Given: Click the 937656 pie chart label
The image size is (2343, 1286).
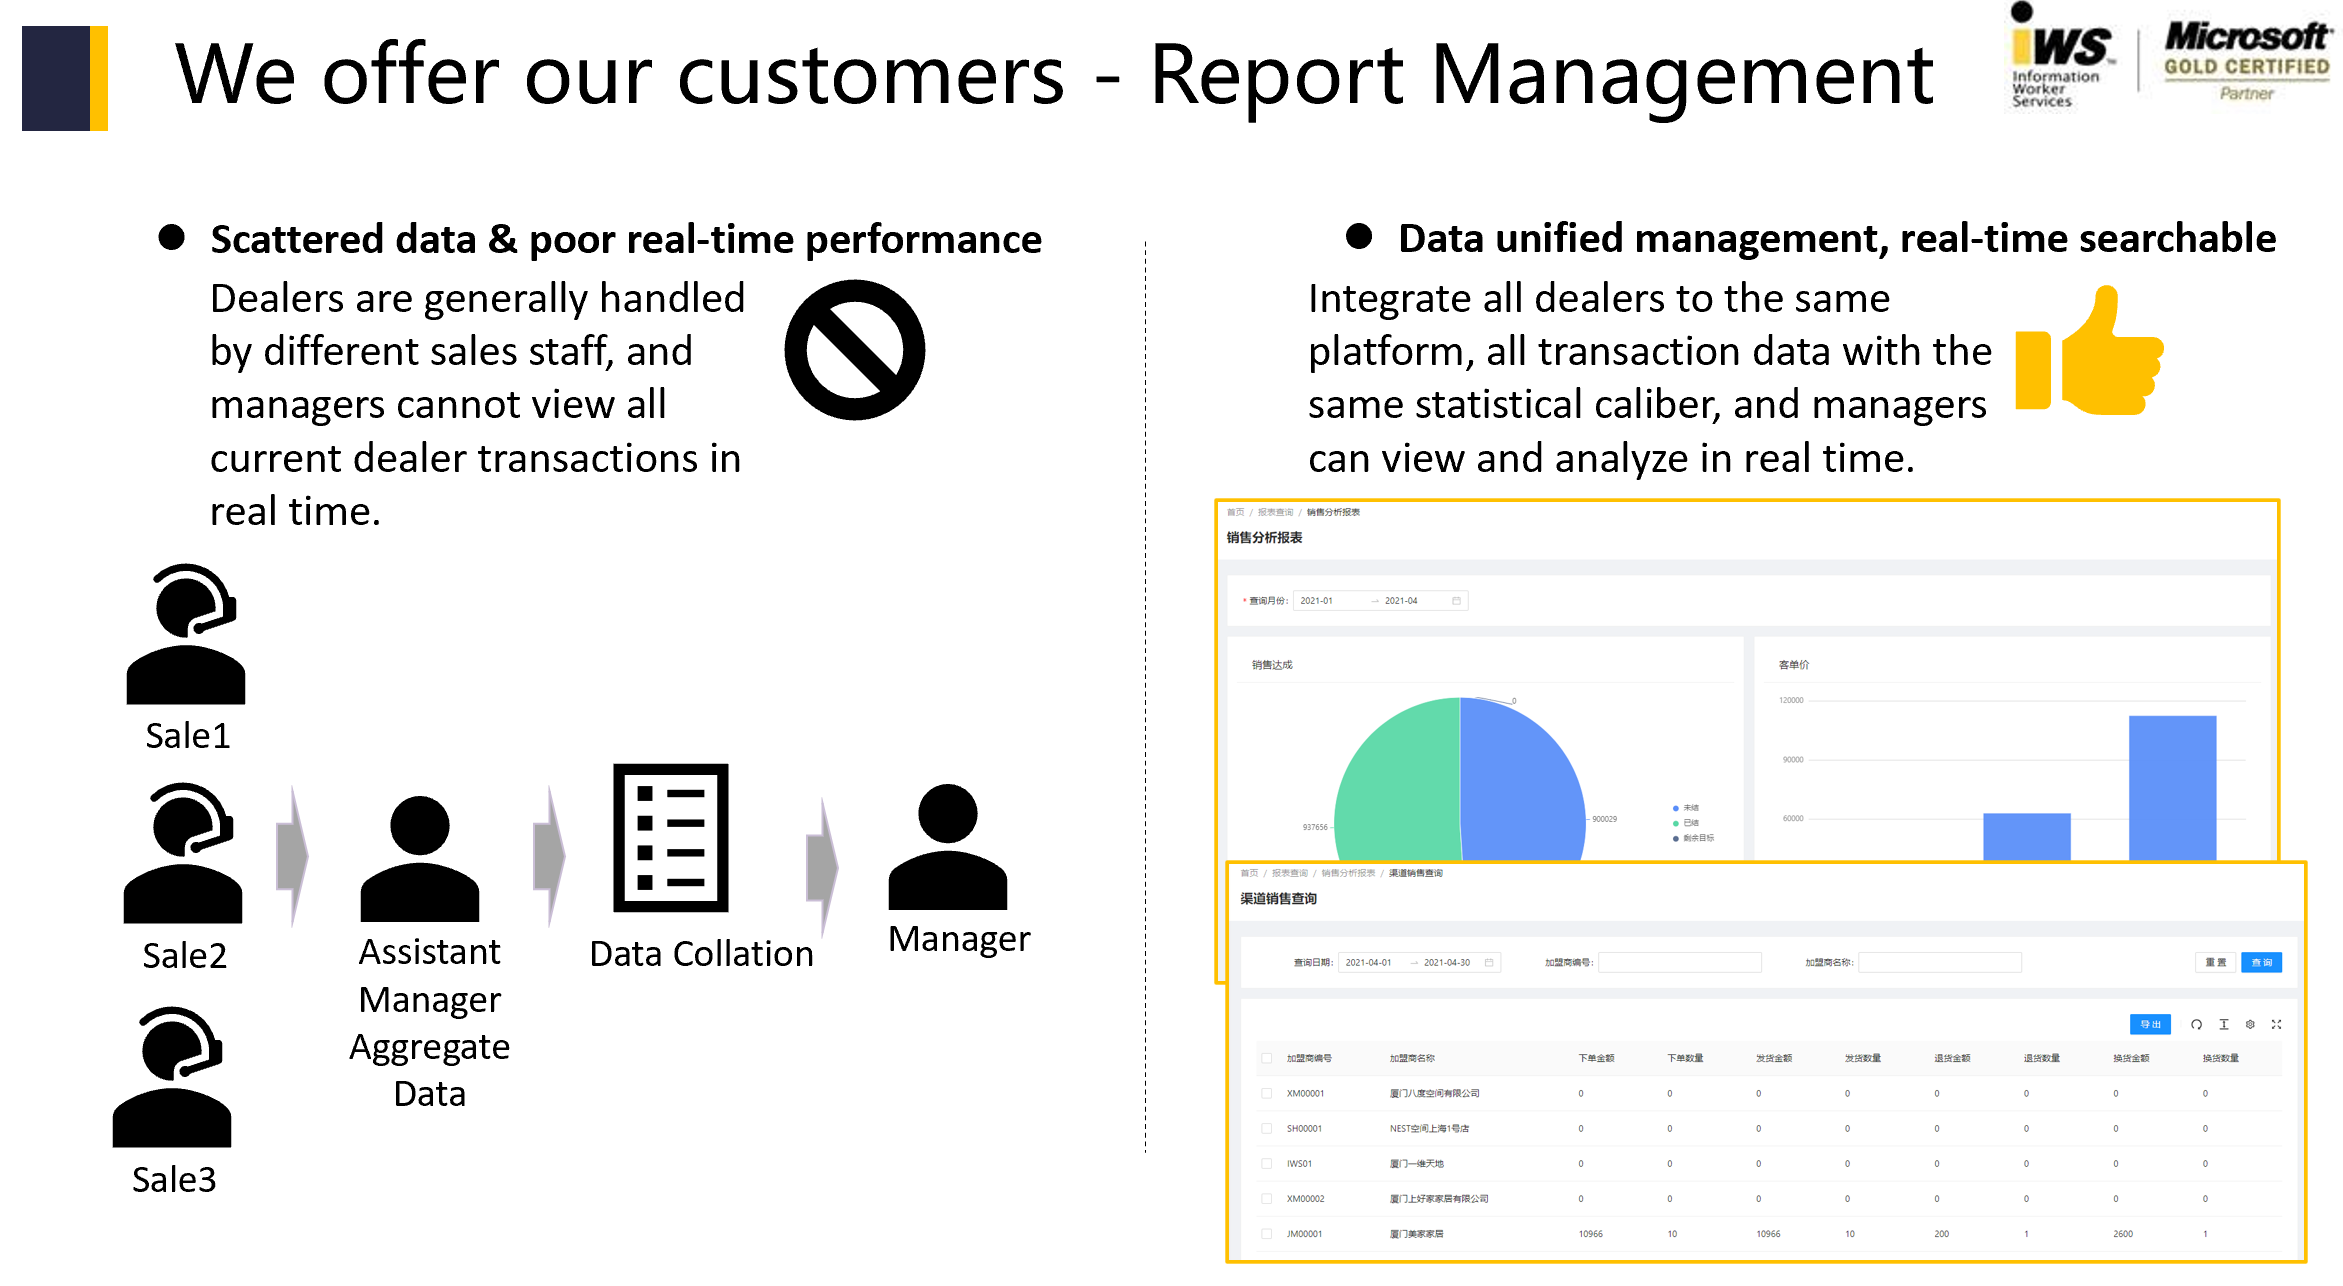Looking at the screenshot, I should click(1315, 827).
